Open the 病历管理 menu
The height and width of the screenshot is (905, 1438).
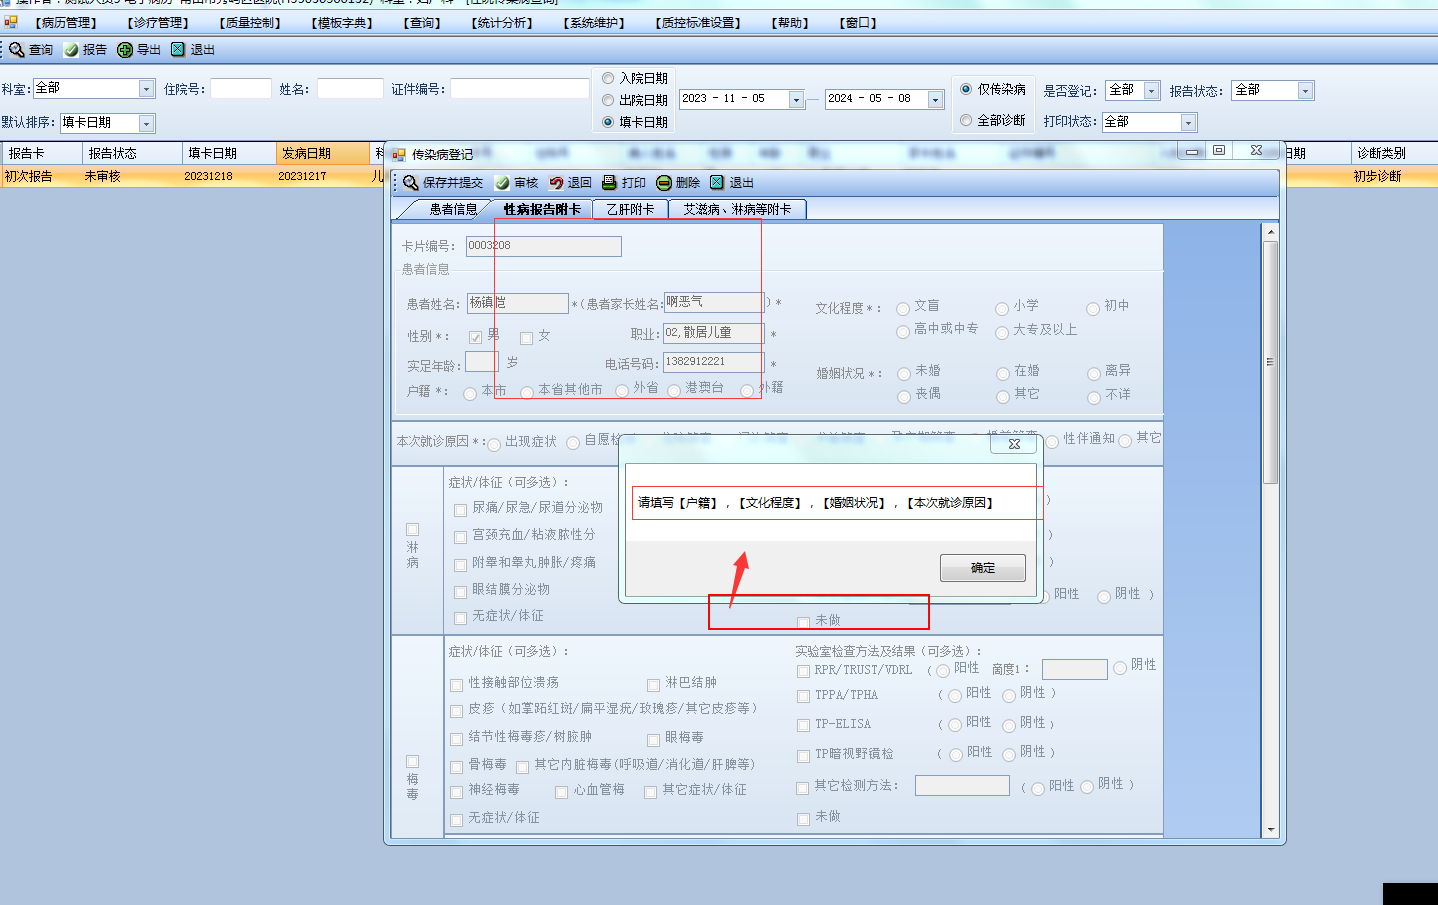[66, 23]
